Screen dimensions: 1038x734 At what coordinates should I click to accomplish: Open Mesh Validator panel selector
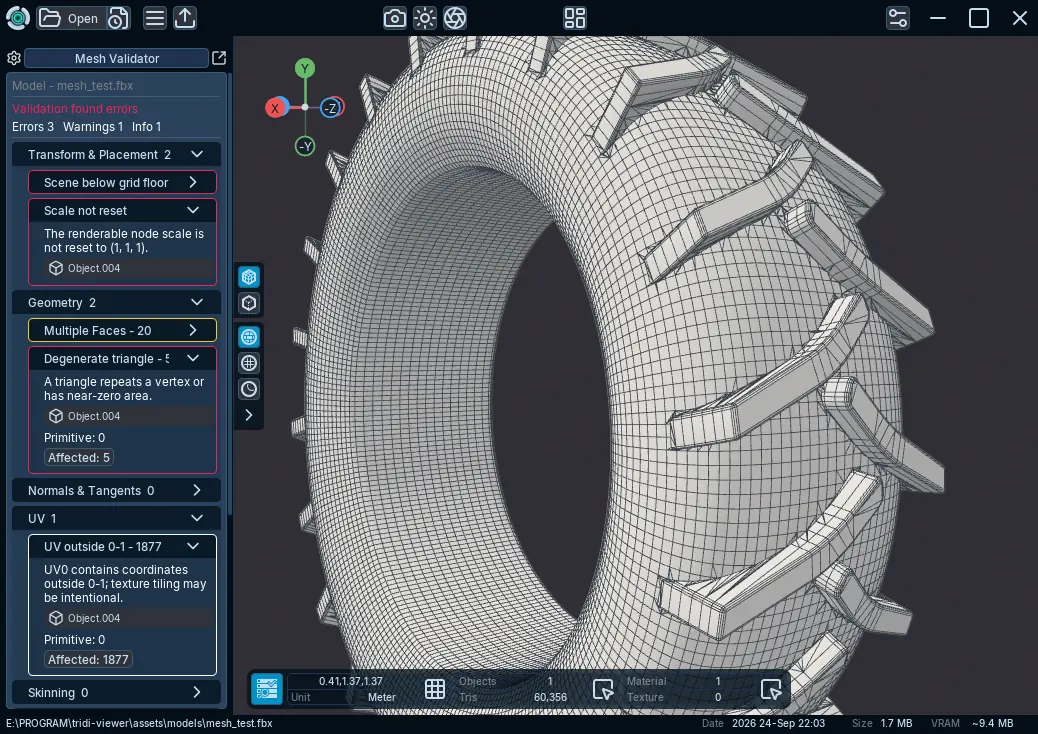(117, 58)
